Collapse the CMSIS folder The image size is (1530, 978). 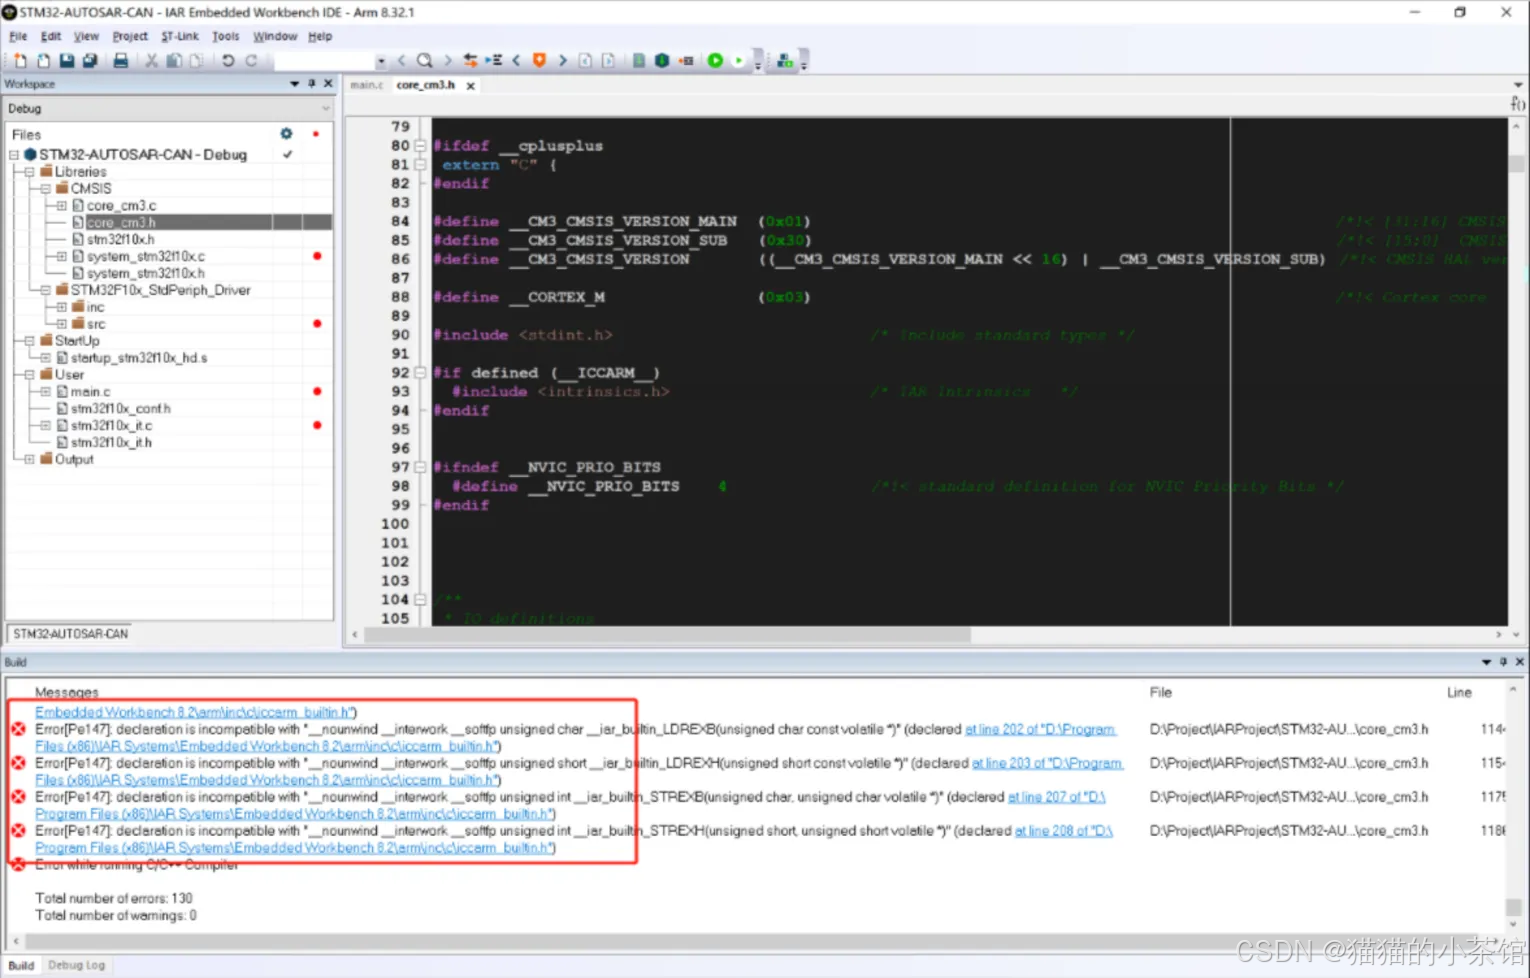46,189
